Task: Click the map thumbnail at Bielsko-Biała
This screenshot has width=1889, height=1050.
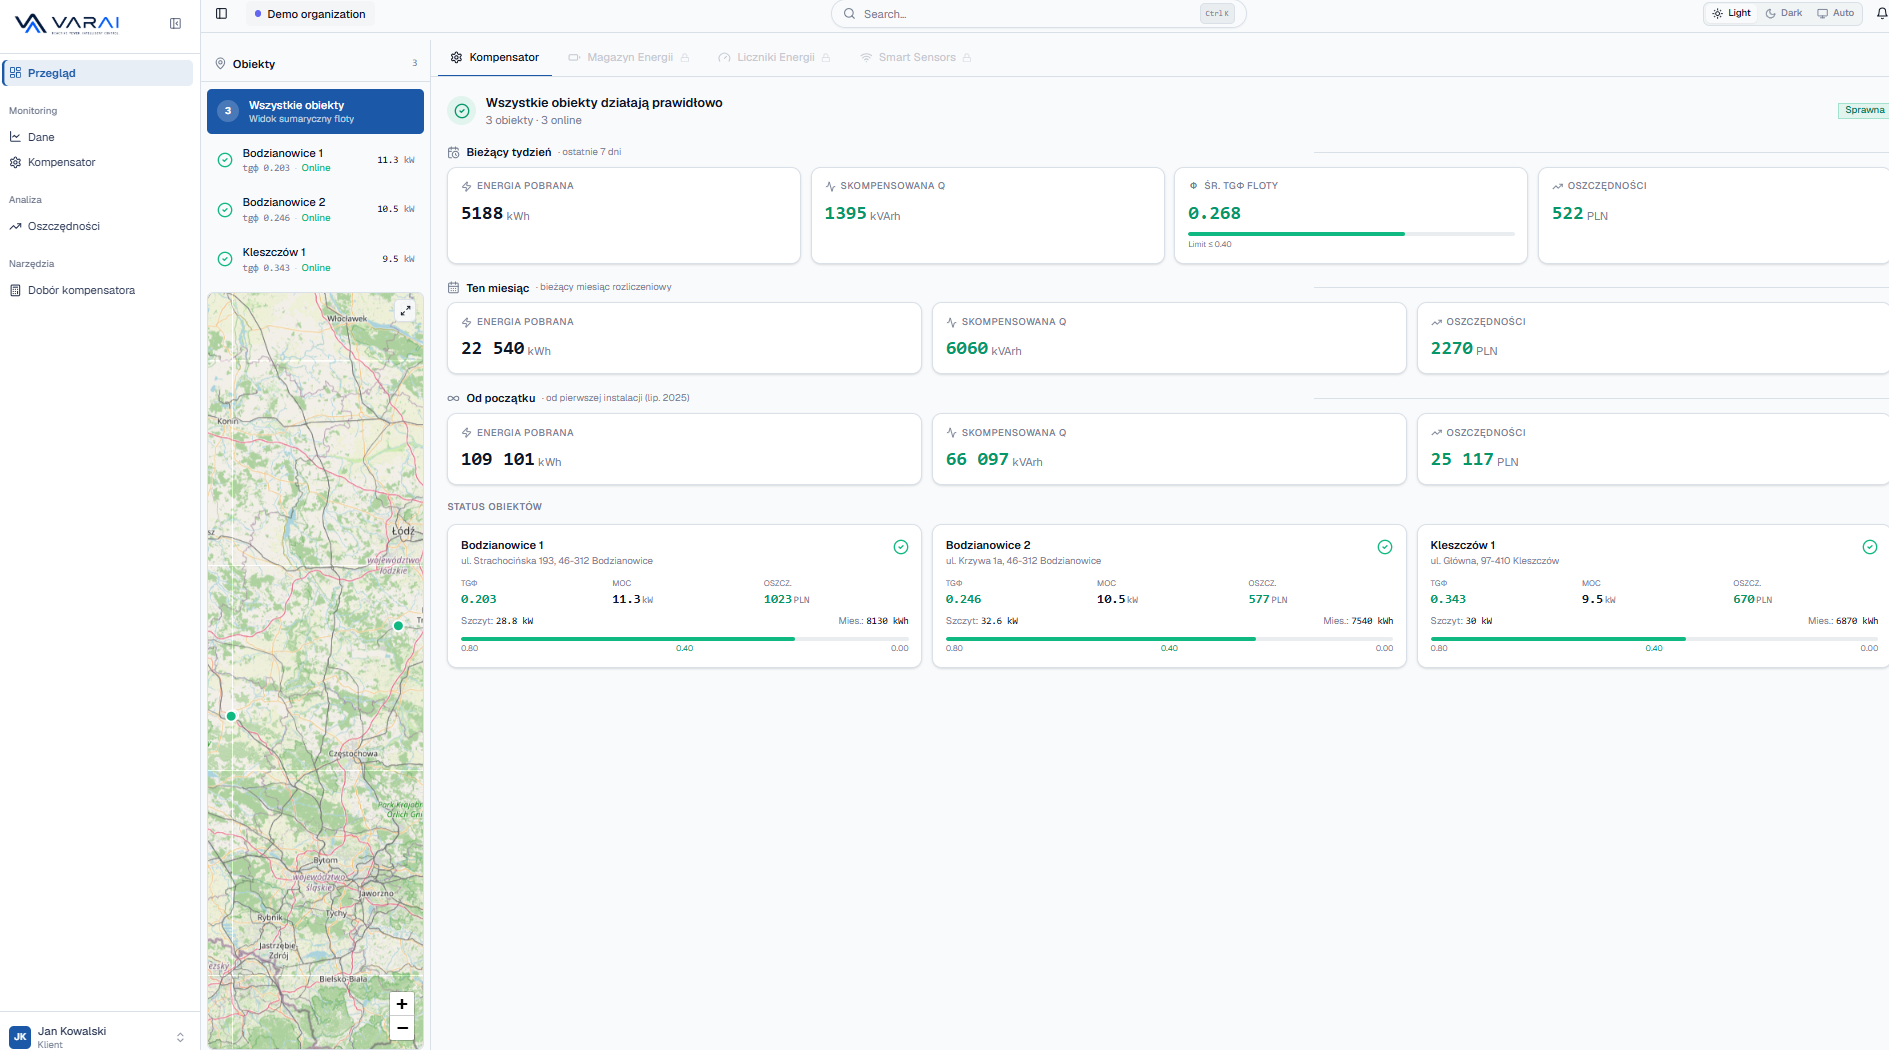Action: click(x=344, y=979)
